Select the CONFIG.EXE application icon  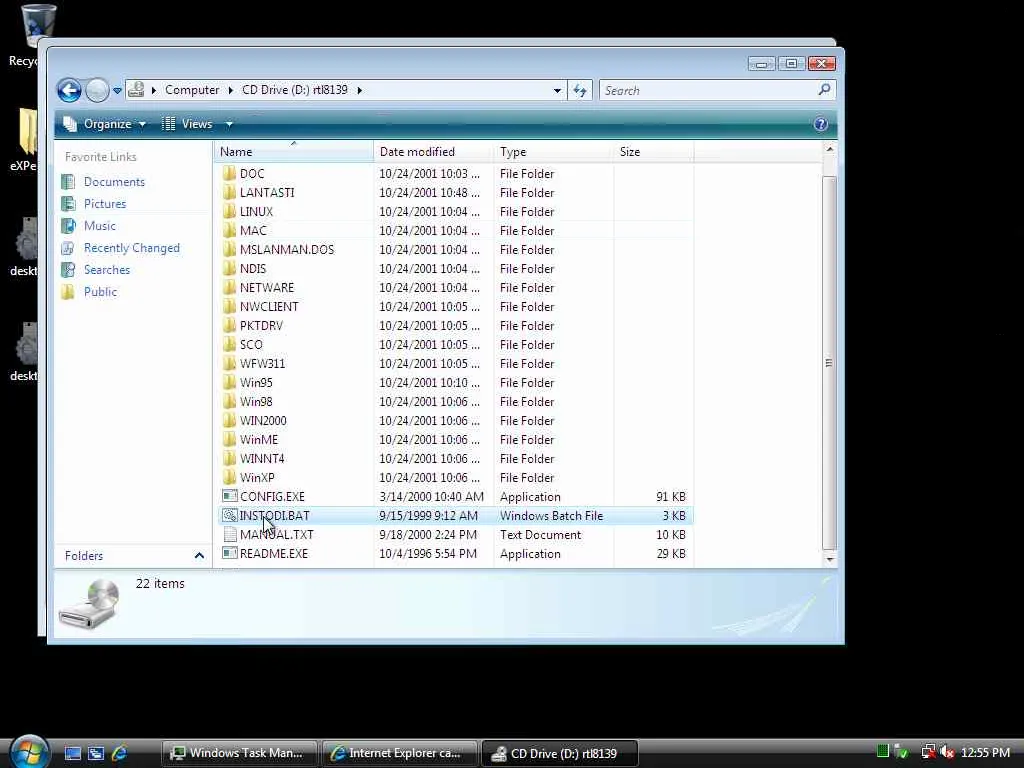(229, 496)
